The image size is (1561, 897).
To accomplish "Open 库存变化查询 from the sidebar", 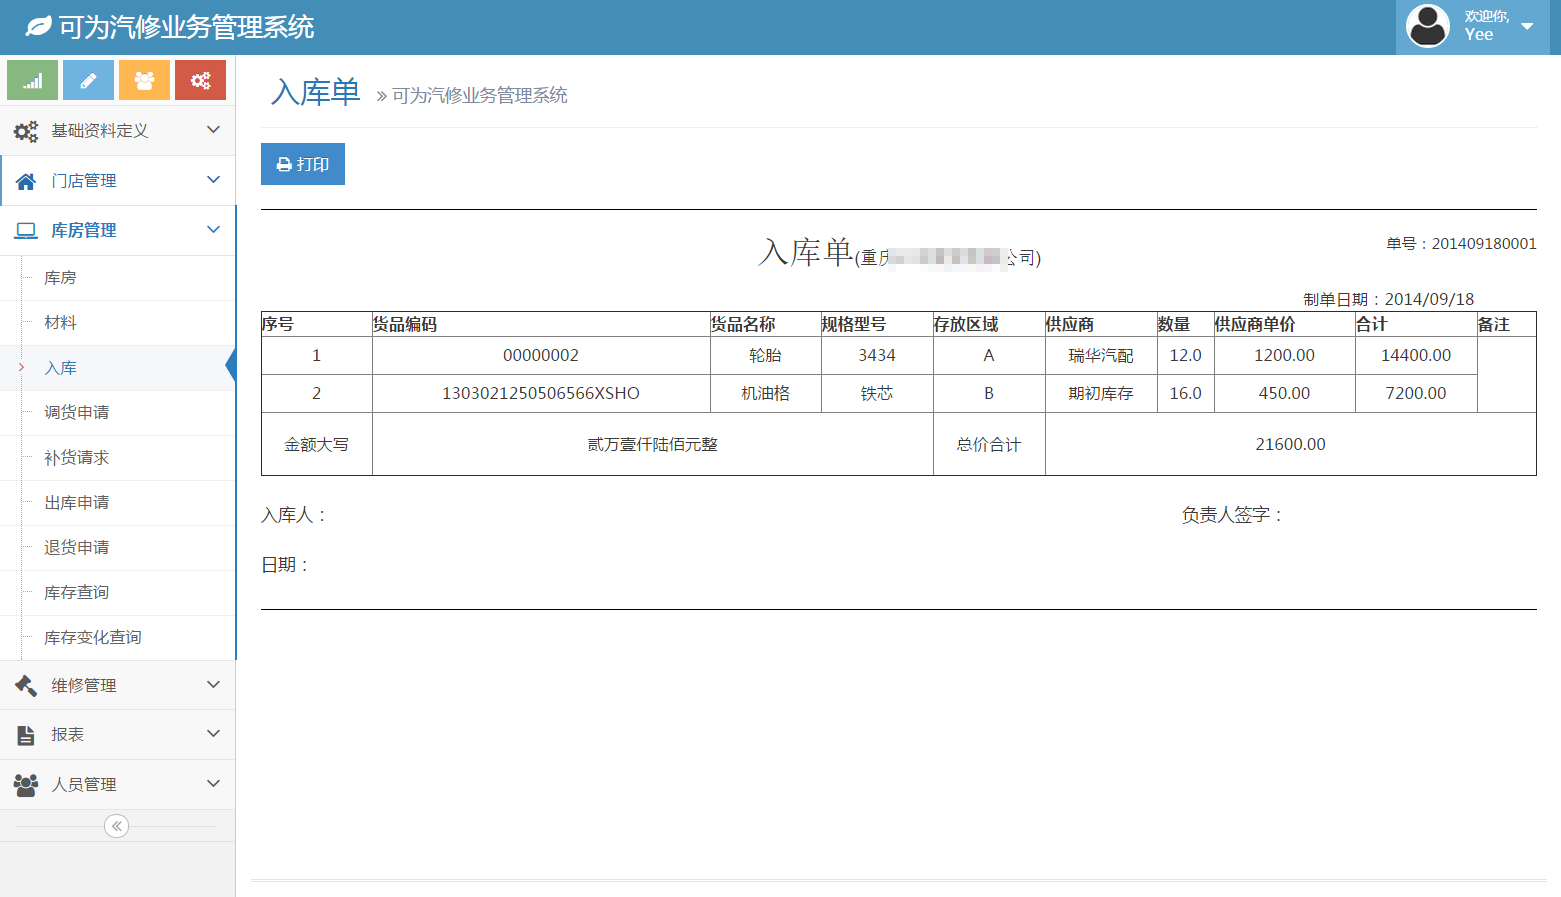I will [x=93, y=638].
